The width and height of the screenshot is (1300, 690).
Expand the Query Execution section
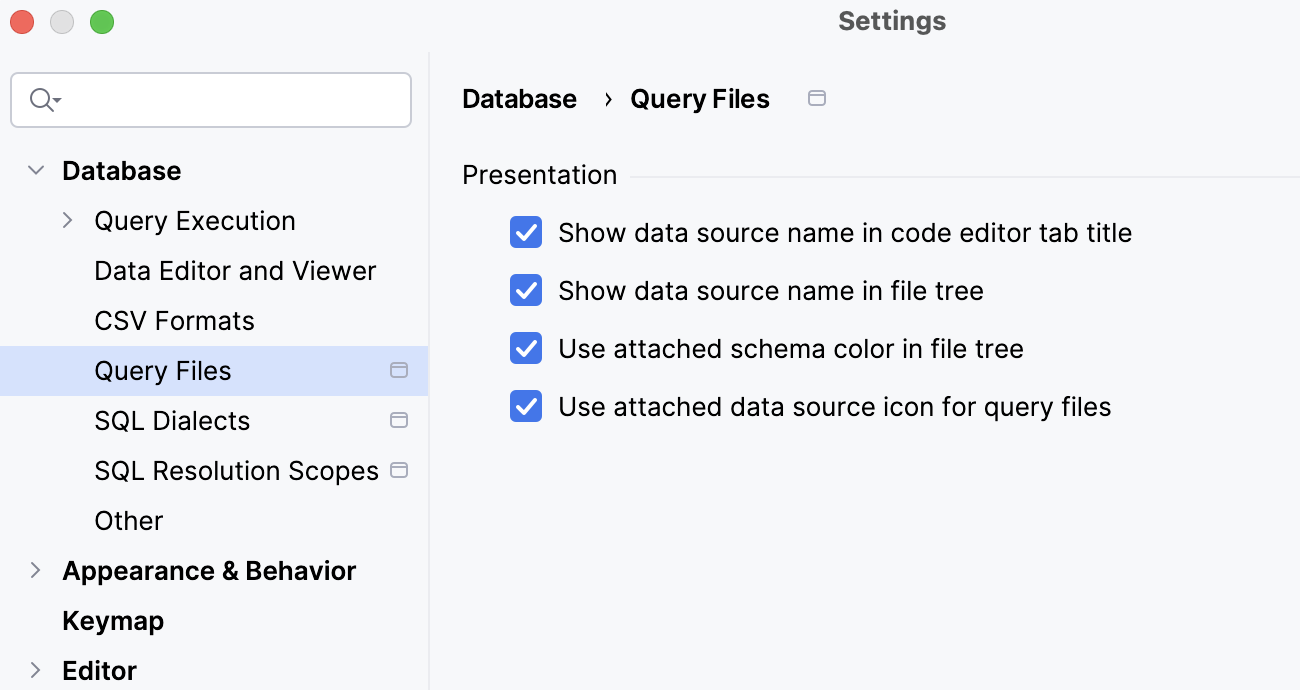point(68,220)
